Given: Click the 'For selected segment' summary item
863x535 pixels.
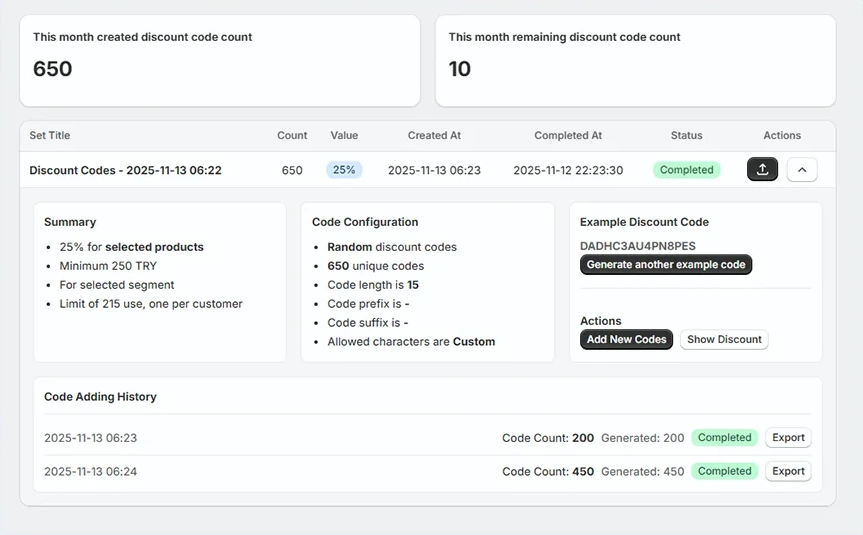Looking at the screenshot, I should coord(117,285).
